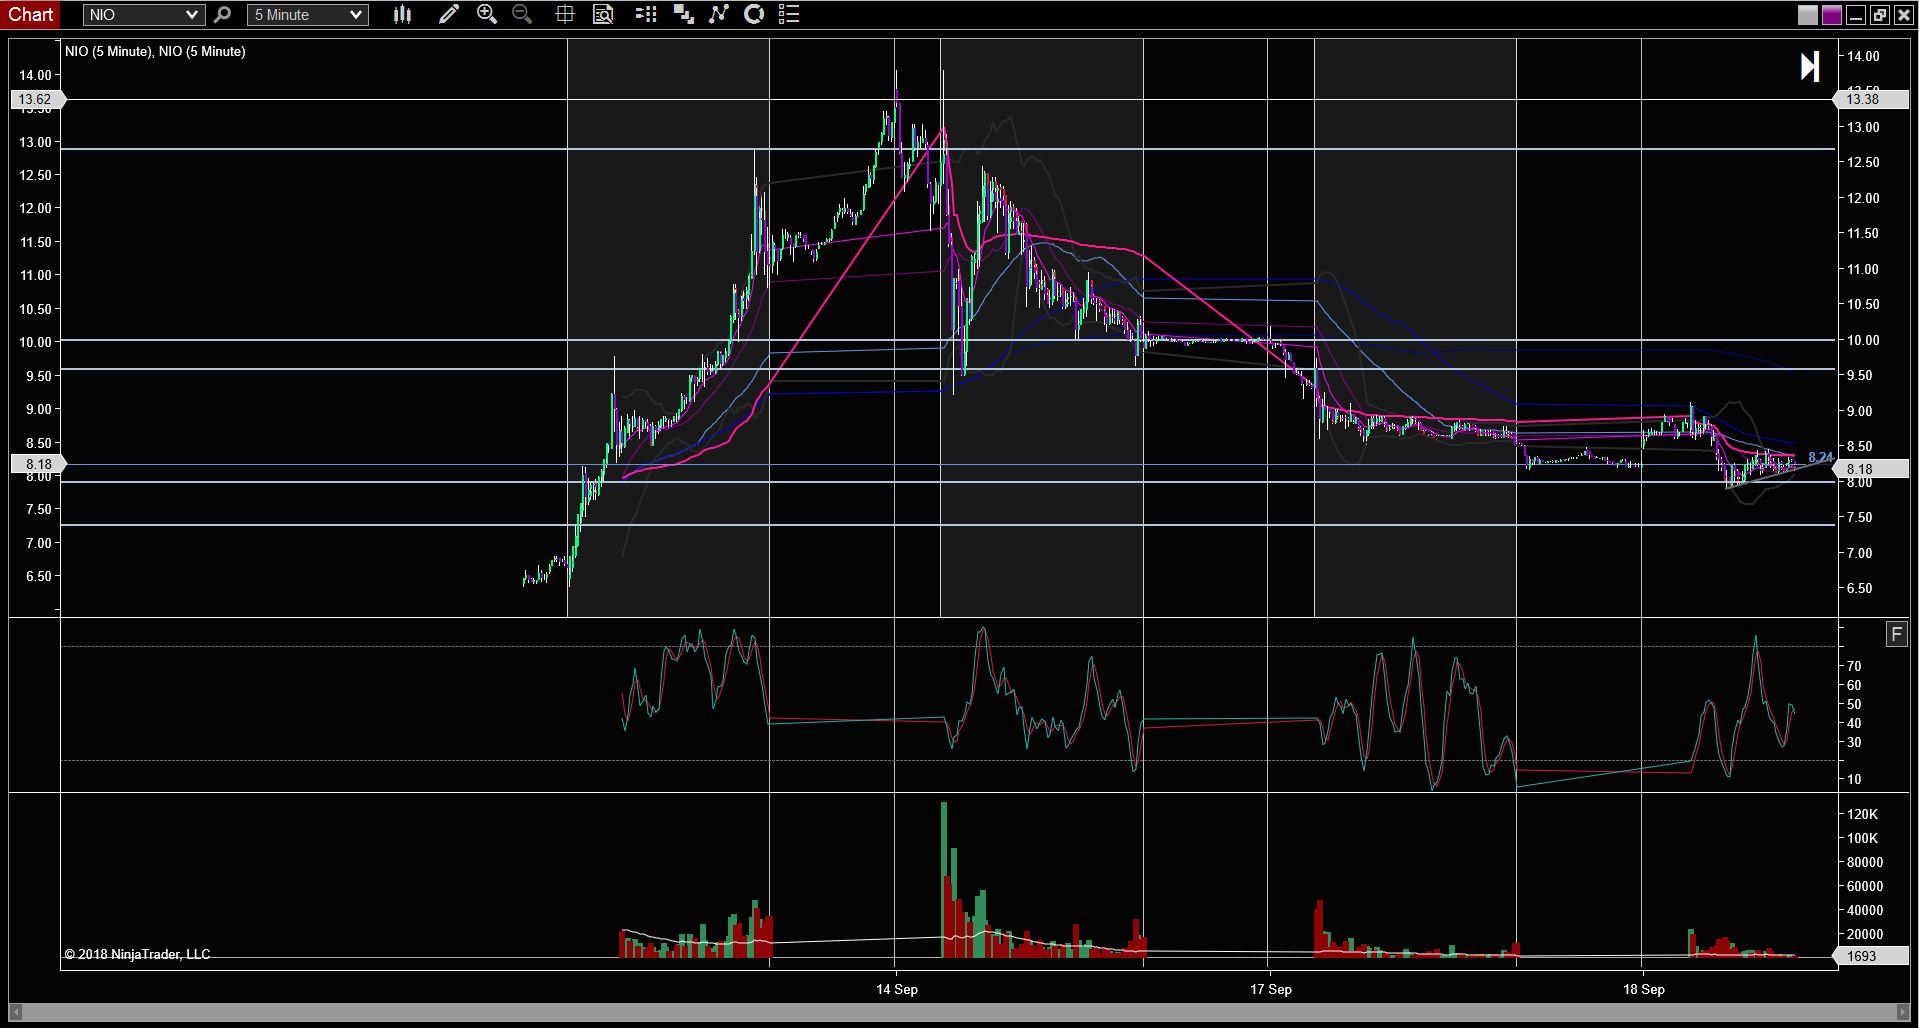Click the NIO (5 Minute) chart title label
1919x1028 pixels.
(x=155, y=51)
